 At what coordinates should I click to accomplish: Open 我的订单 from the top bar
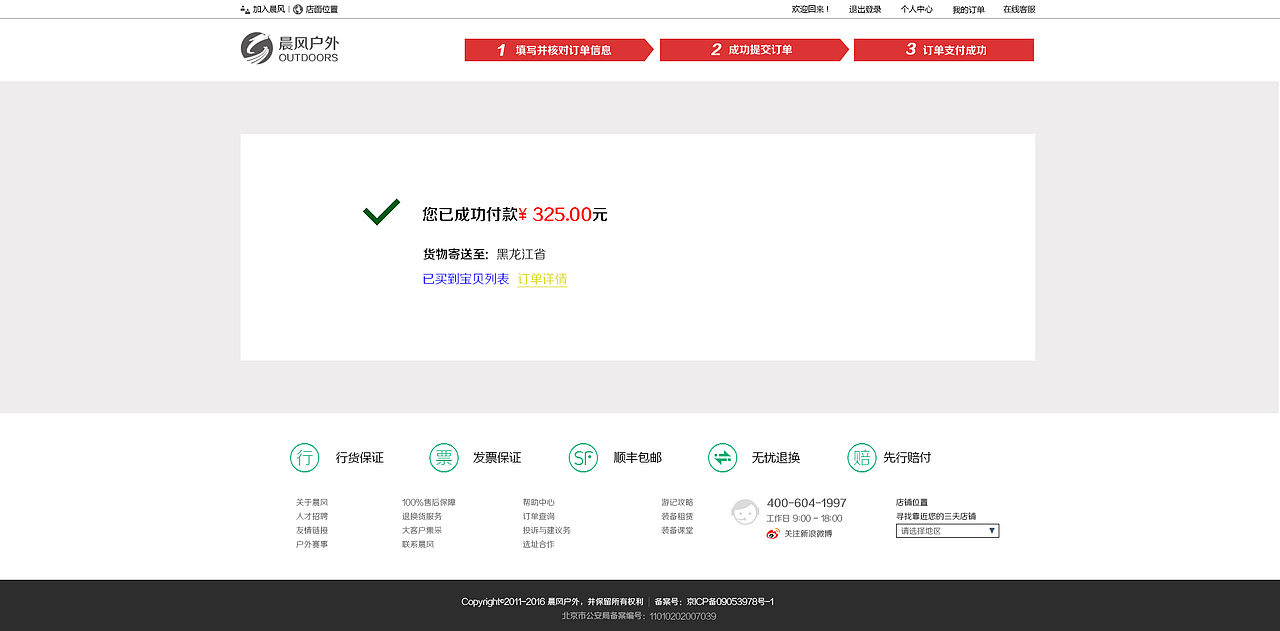click(x=970, y=8)
